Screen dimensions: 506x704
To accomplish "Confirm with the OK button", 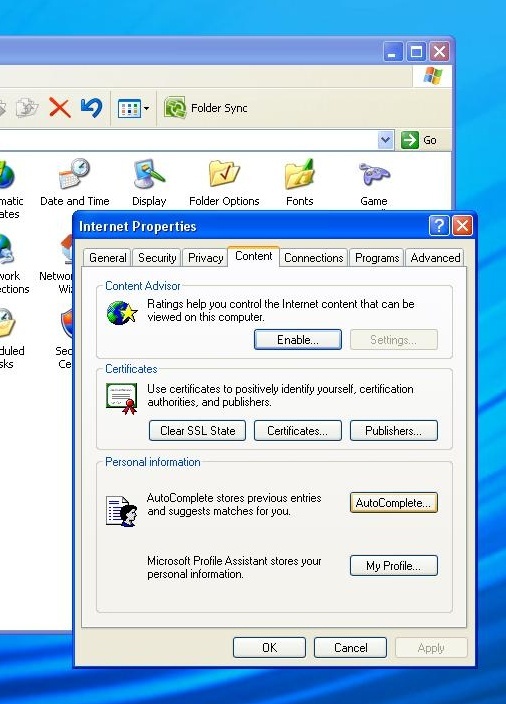I will click(269, 648).
